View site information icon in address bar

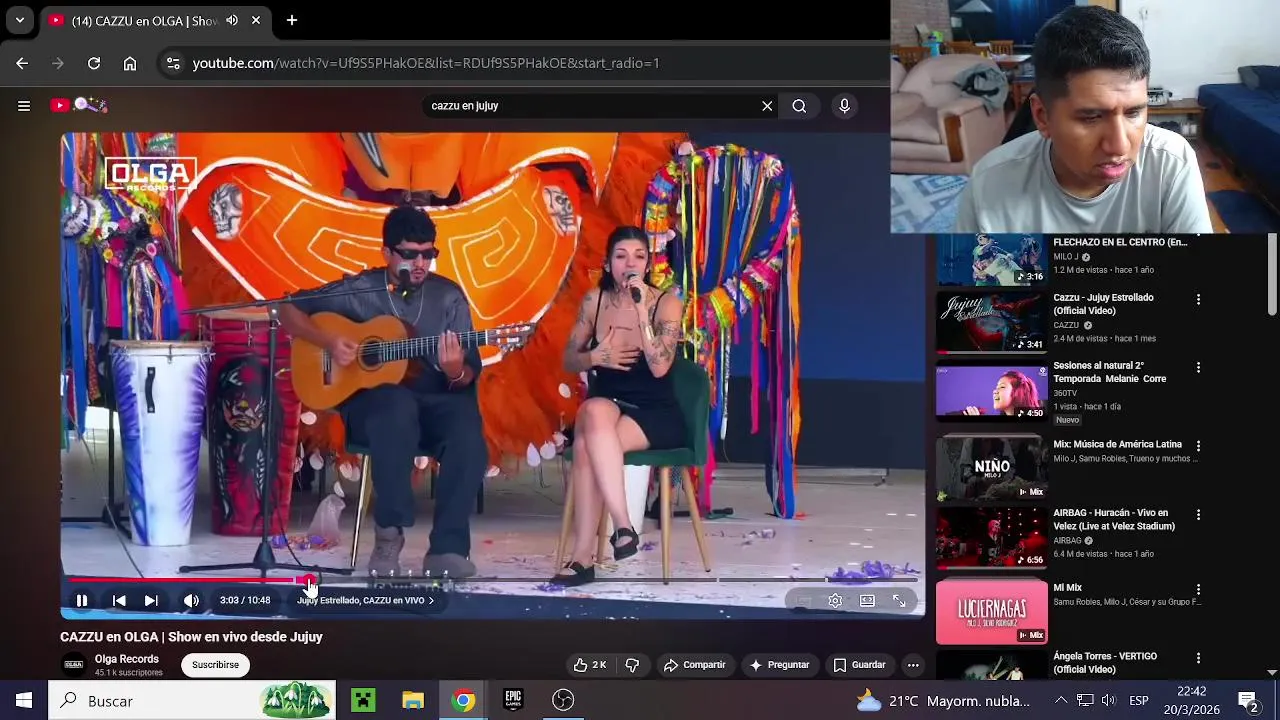pyautogui.click(x=173, y=63)
